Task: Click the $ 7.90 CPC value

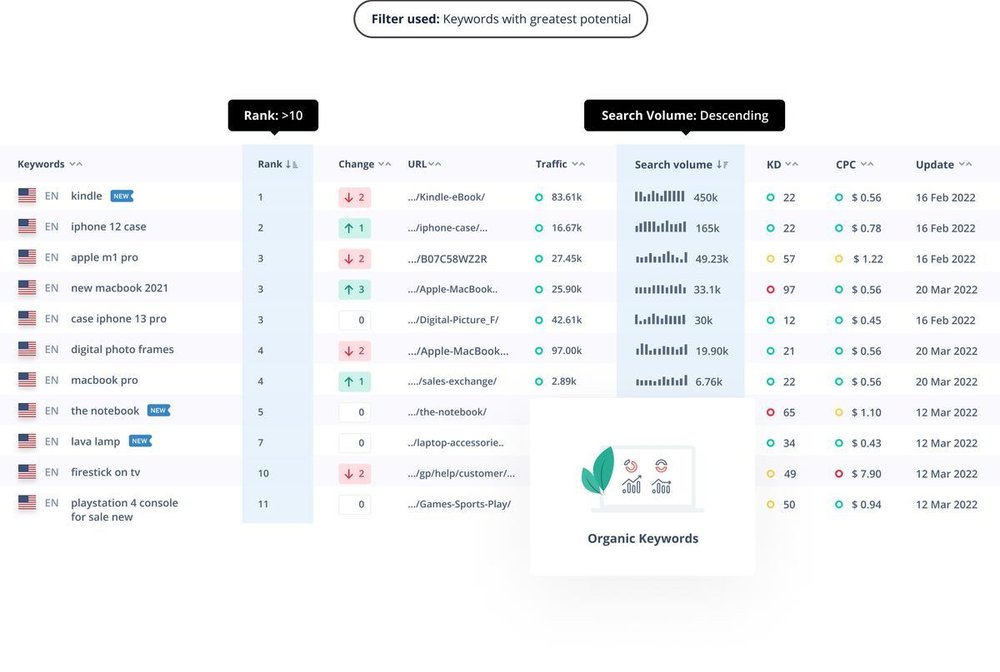Action: pos(866,474)
